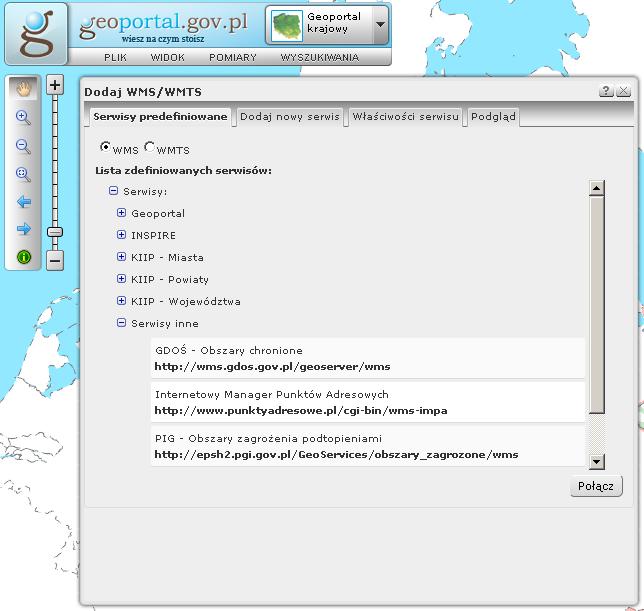Click the INSPIRE tree label
The width and height of the screenshot is (644, 611).
point(153,235)
